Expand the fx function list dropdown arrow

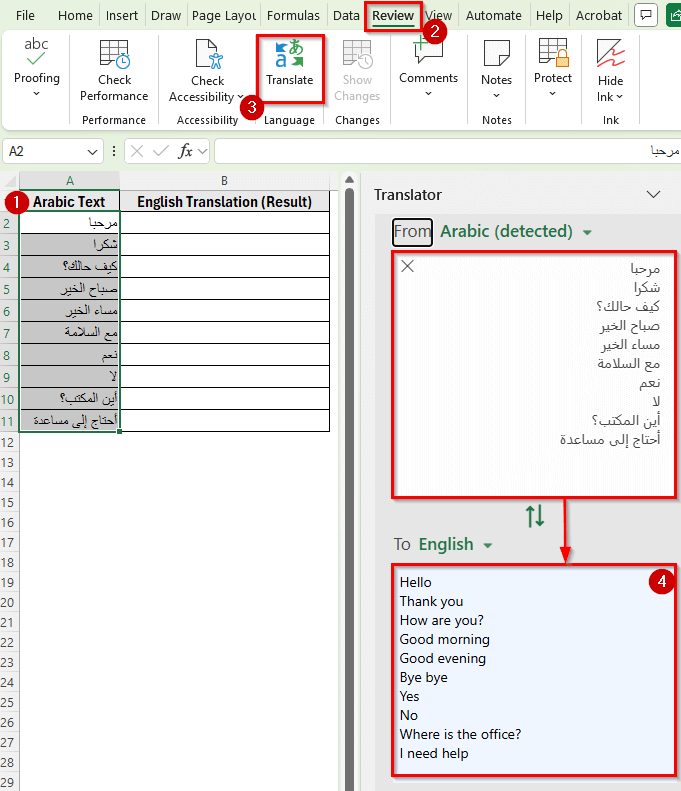(x=202, y=151)
